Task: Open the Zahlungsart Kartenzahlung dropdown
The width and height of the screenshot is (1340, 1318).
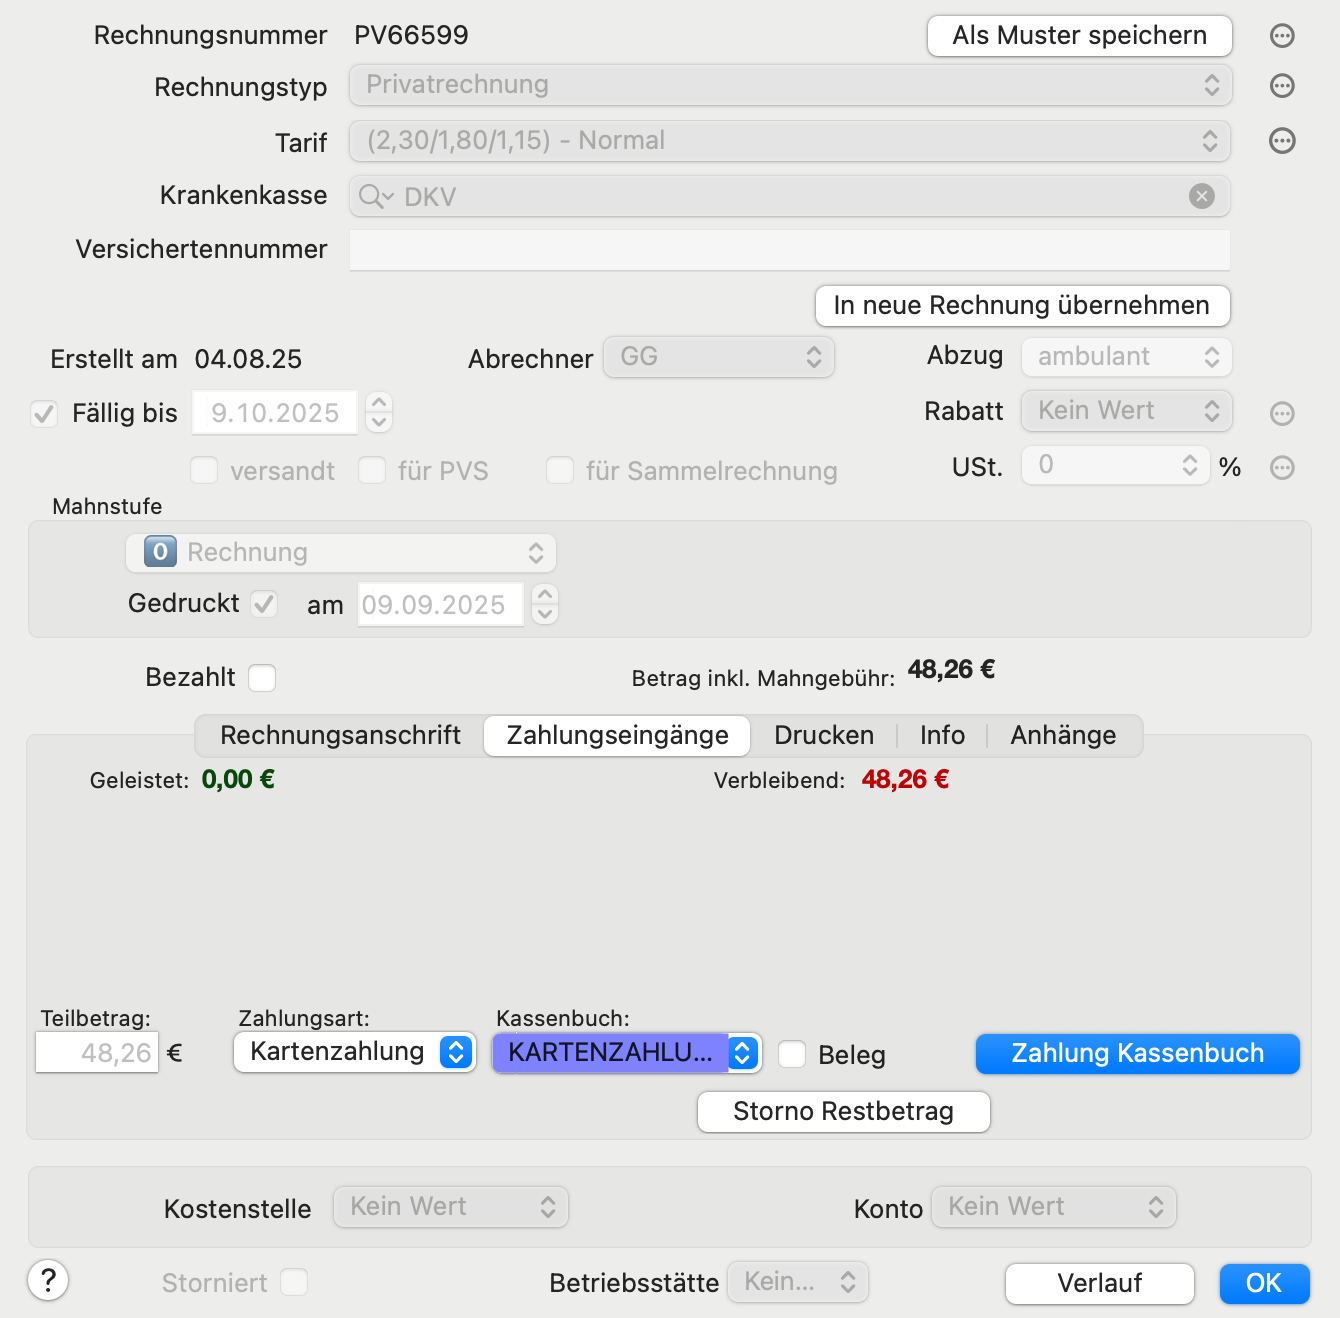Action: pyautogui.click(x=354, y=1052)
